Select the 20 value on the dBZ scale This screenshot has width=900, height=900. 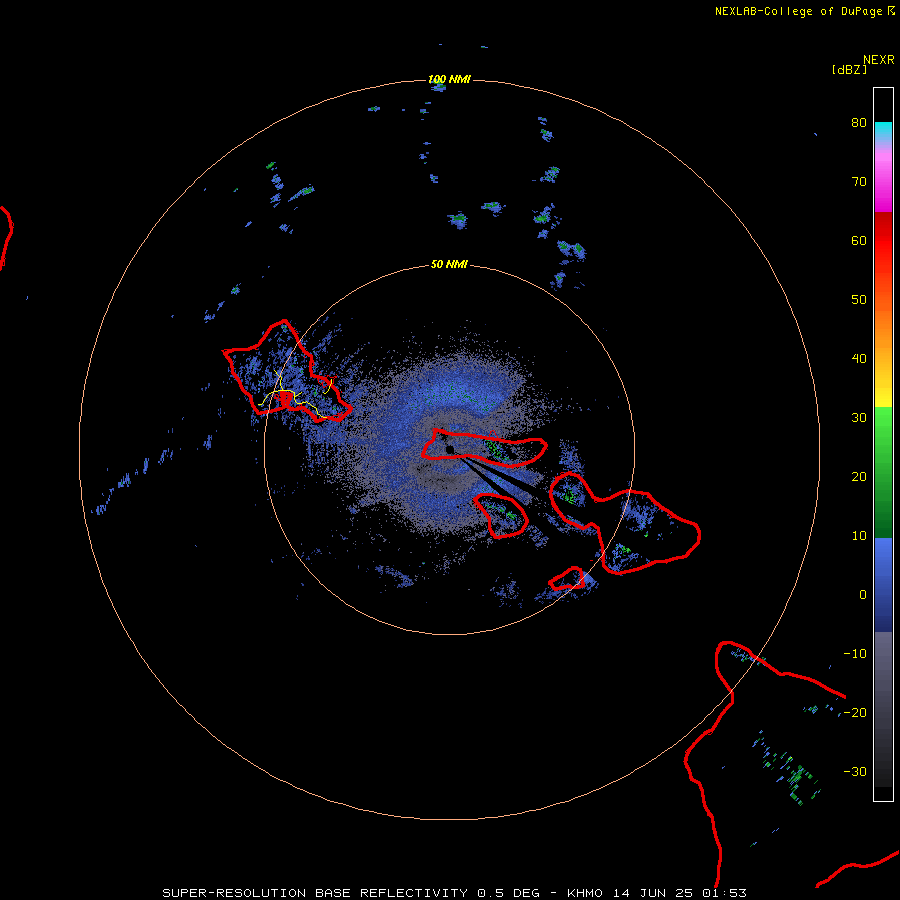[859, 477]
